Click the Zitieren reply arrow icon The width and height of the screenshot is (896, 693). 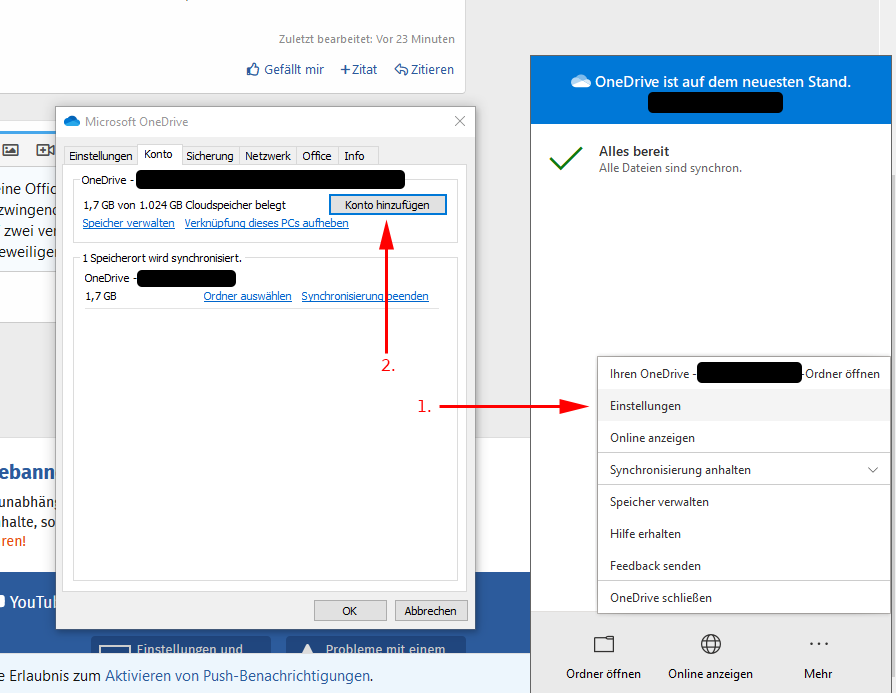[401, 70]
